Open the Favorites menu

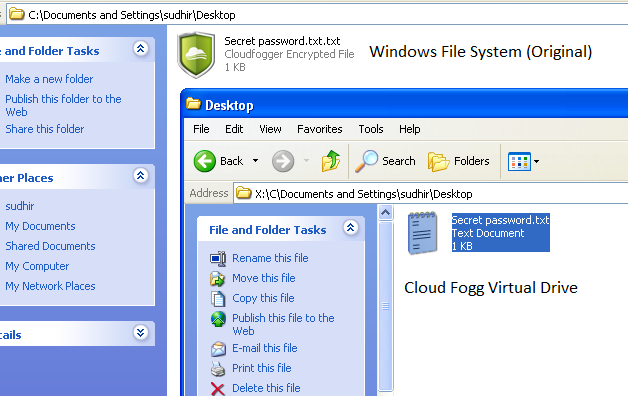(319, 129)
